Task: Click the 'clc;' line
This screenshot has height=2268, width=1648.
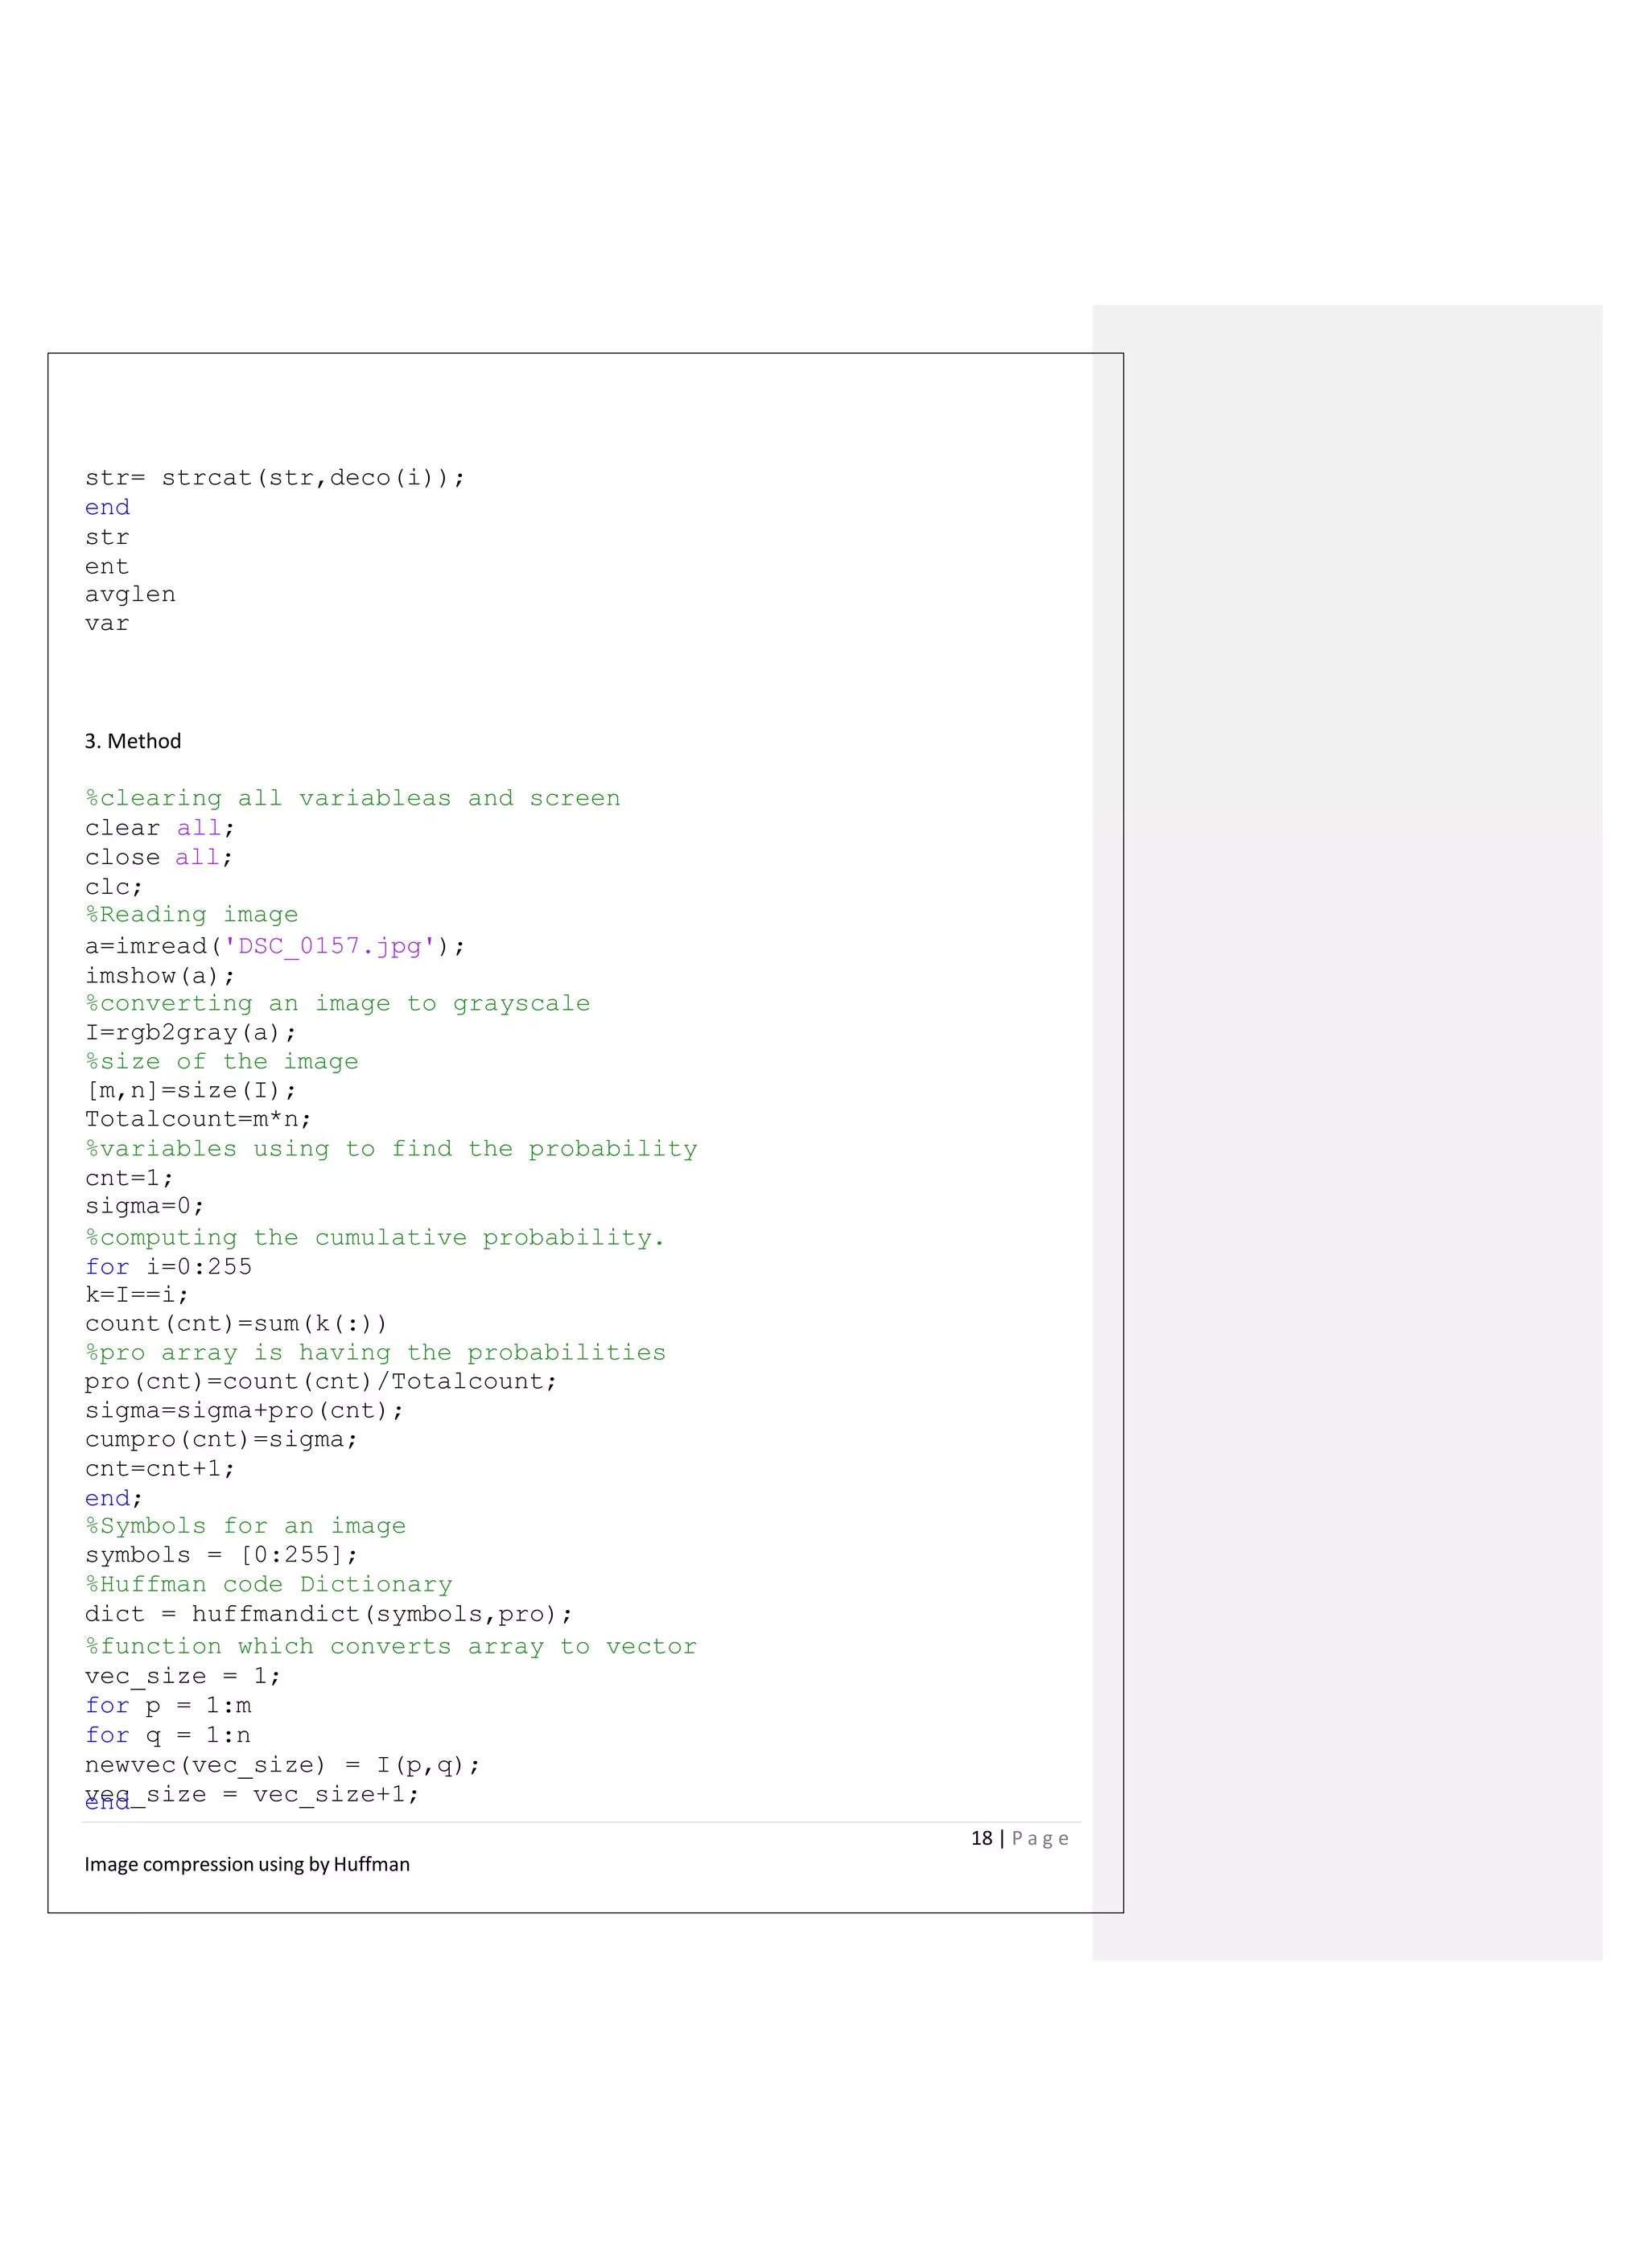Action: 114,887
